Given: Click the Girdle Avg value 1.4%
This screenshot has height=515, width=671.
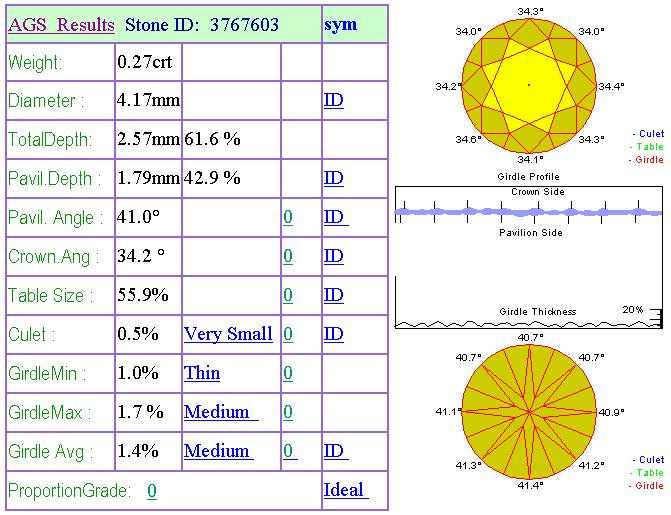Looking at the screenshot, I should tap(138, 451).
